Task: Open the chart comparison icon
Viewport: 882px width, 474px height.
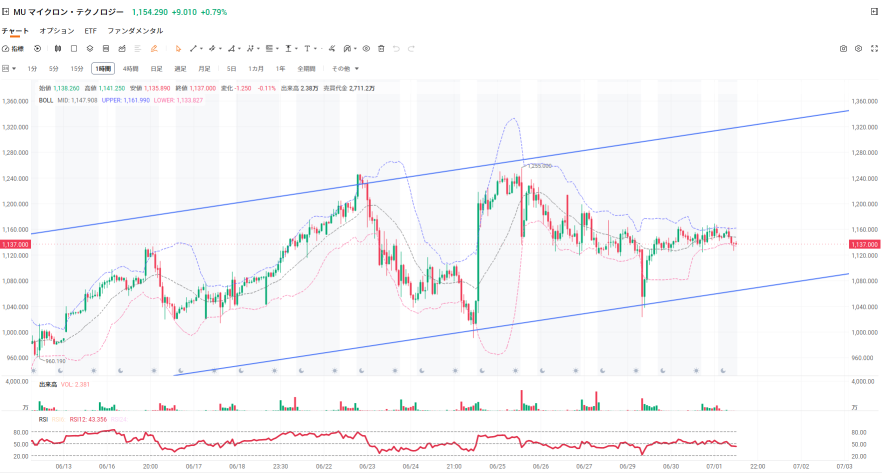Action: point(122,49)
